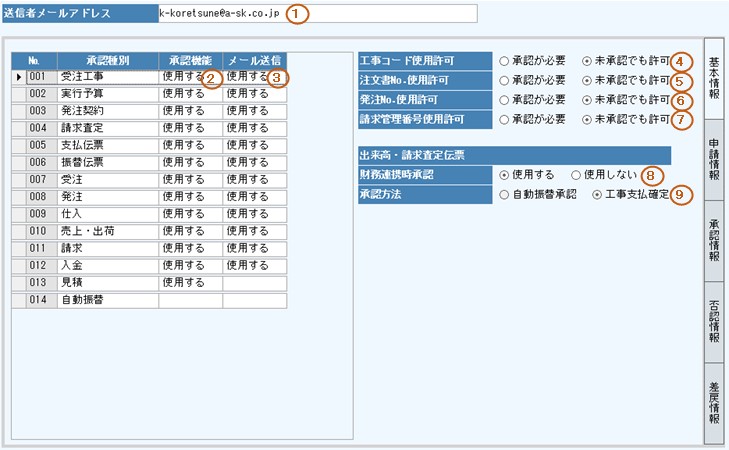Select '承認が必要' for 注文書No.使用許可
729x450 pixels.
[x=505, y=81]
